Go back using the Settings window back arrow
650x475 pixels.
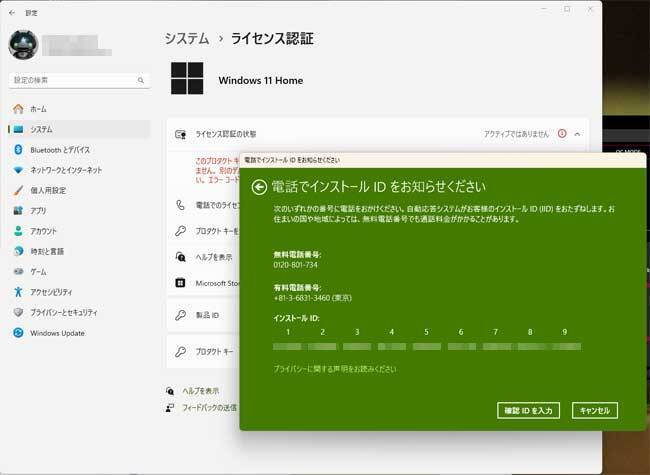coord(12,13)
